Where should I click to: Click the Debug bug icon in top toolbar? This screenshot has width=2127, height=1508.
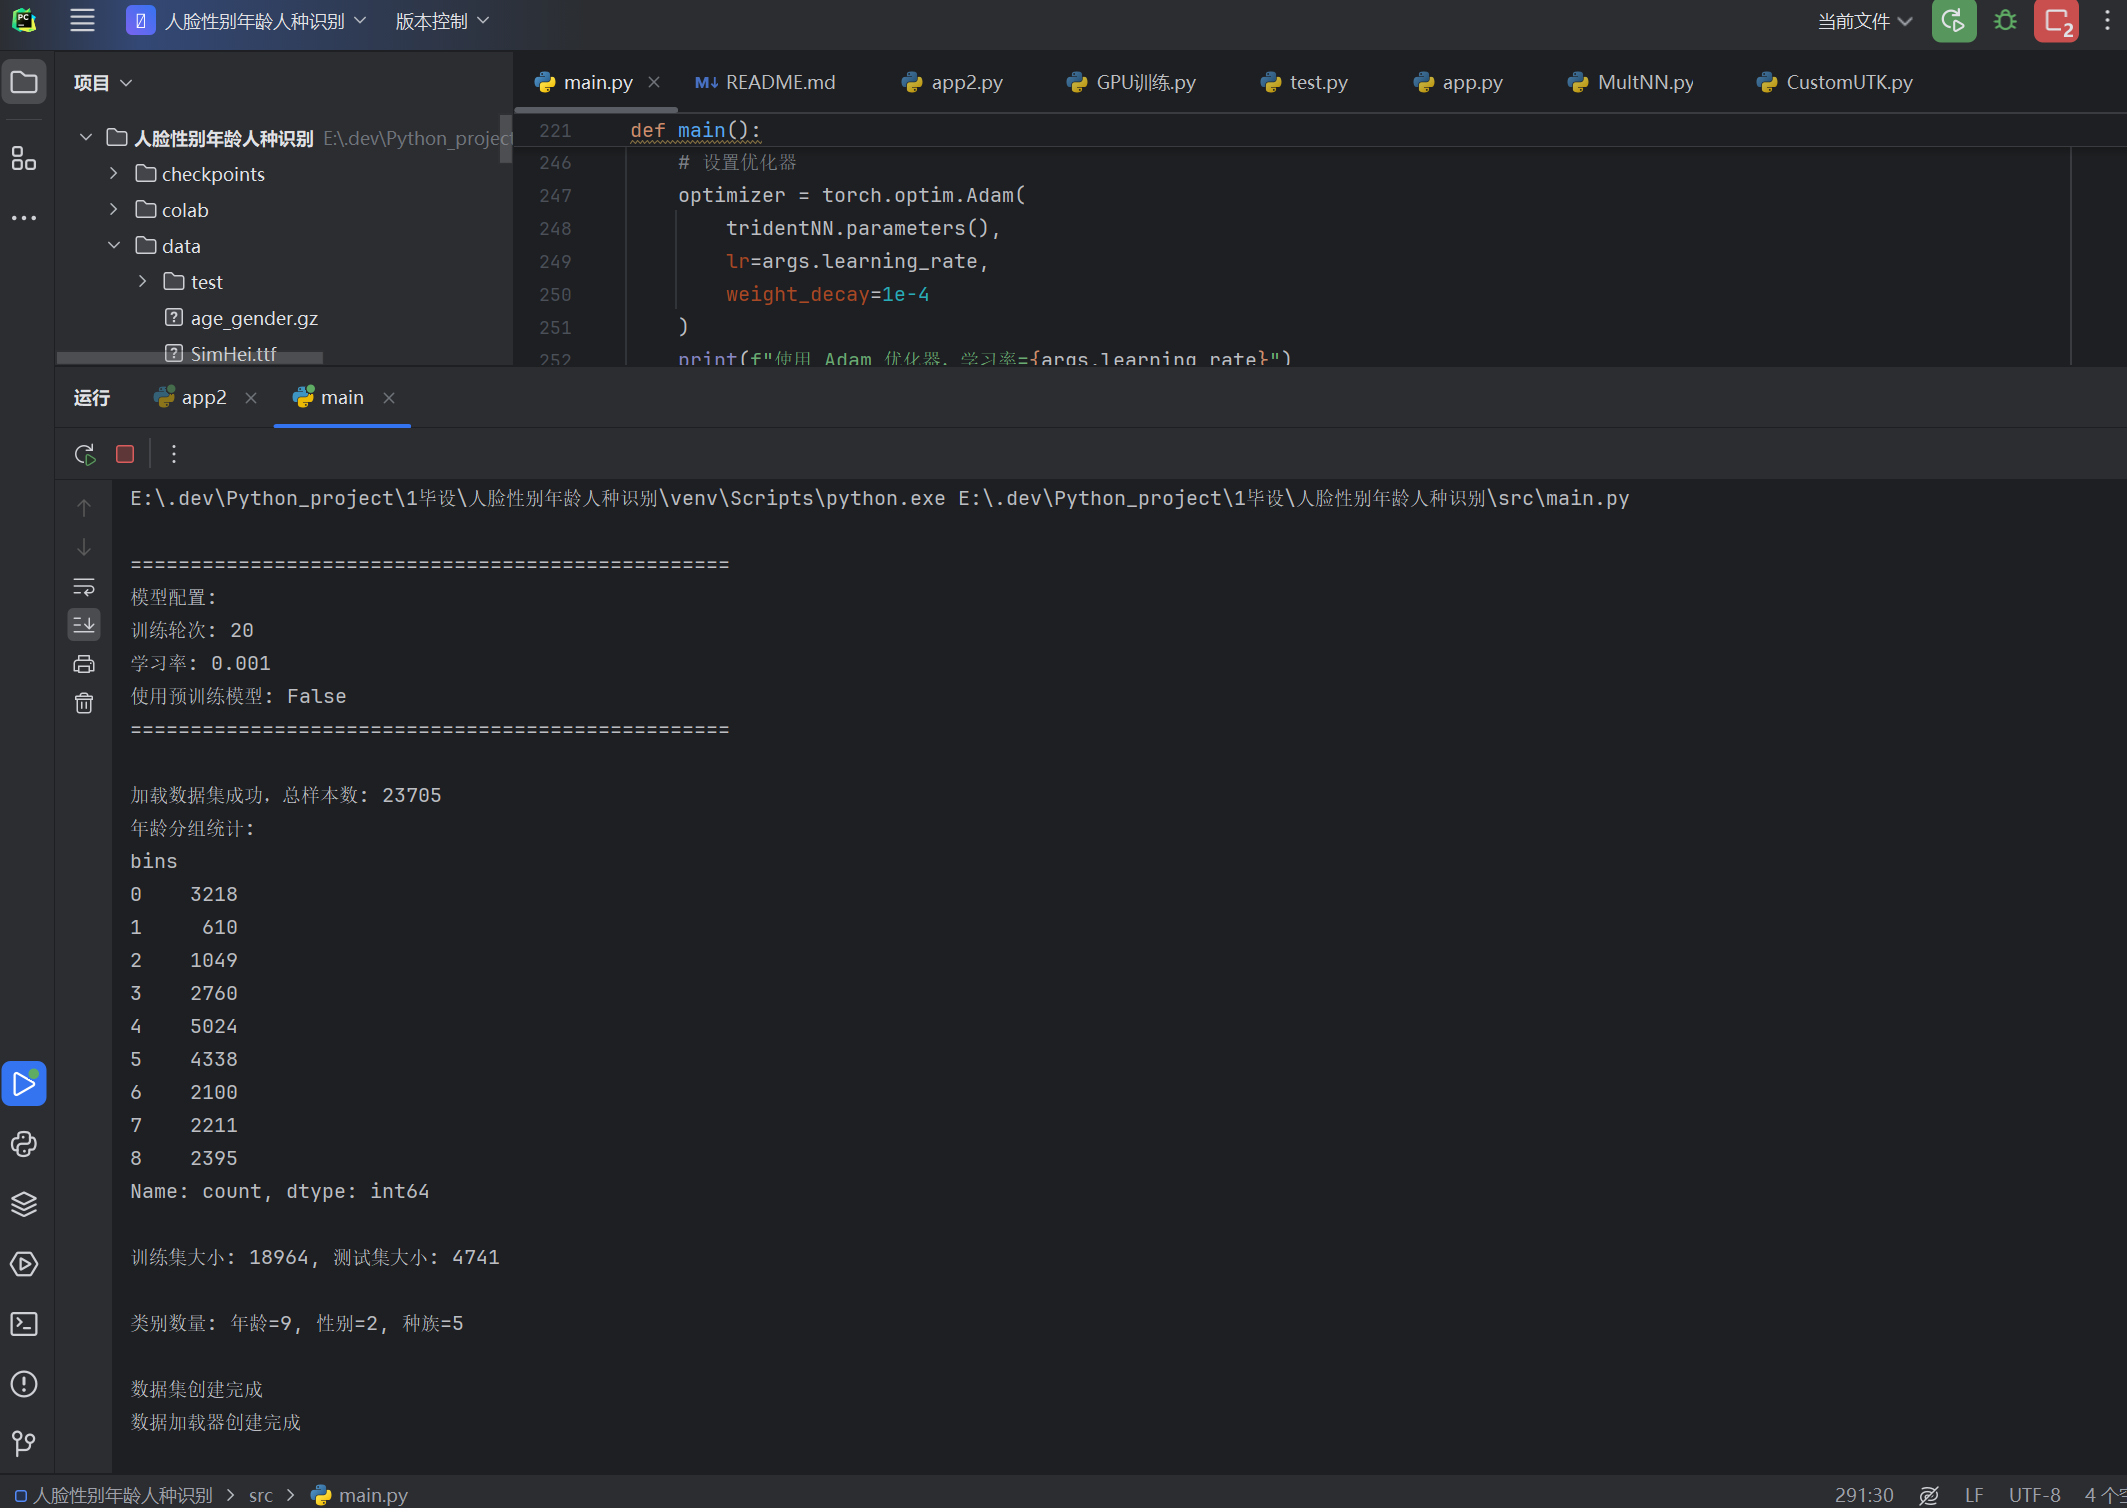pyautogui.click(x=2005, y=21)
